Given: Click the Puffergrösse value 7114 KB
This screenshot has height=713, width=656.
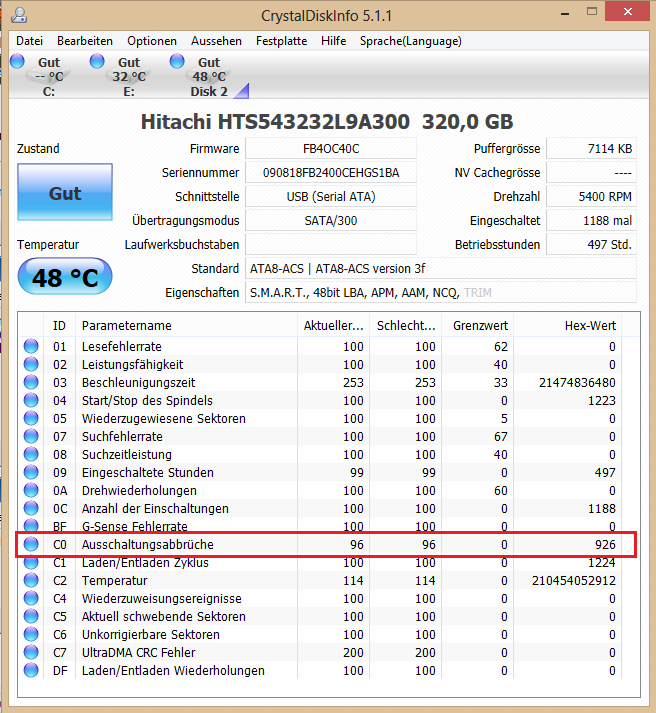Looking at the screenshot, I should click(591, 149).
